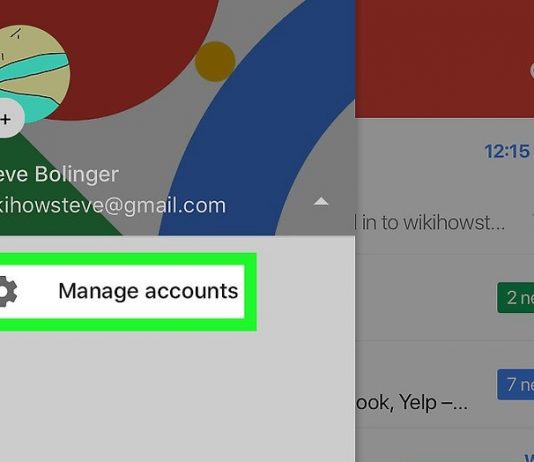Open the green 2 new badge
Image resolution: width=534 pixels, height=462 pixels.
coord(515,298)
